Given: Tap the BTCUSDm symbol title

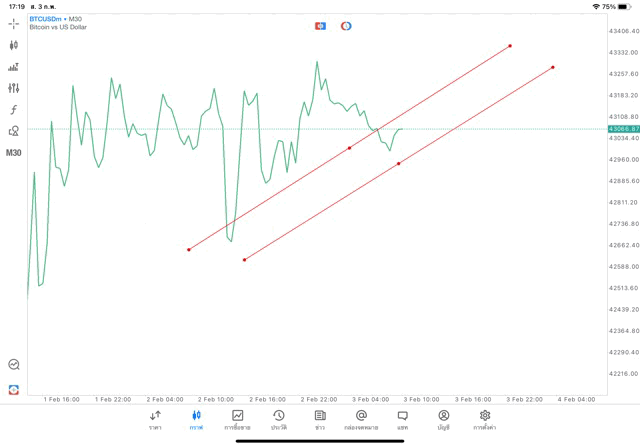Looking at the screenshot, I should pos(52,18).
